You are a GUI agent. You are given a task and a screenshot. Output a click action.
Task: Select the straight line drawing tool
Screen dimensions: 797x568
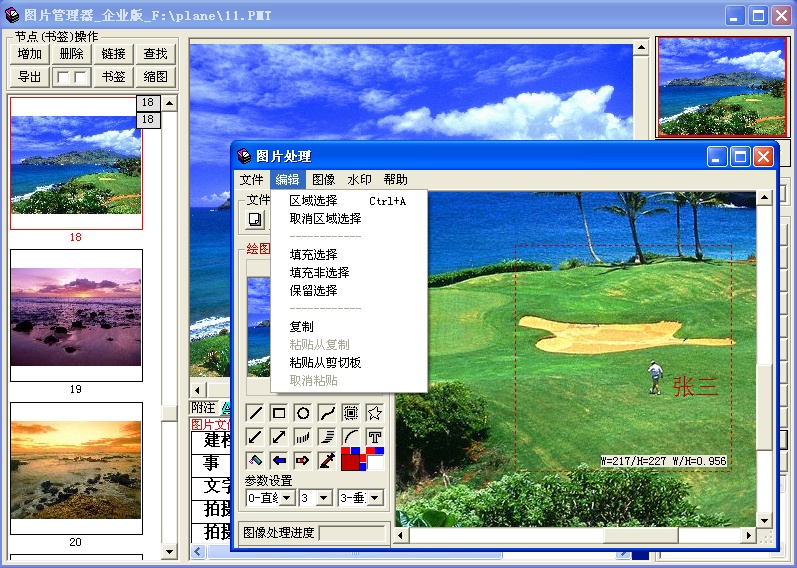(x=255, y=413)
